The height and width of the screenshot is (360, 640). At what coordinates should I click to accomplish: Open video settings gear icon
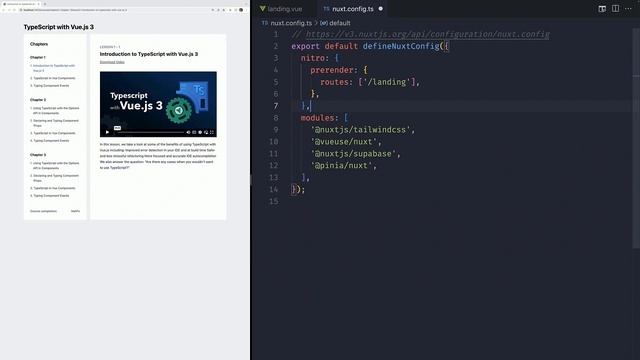(x=200, y=132)
